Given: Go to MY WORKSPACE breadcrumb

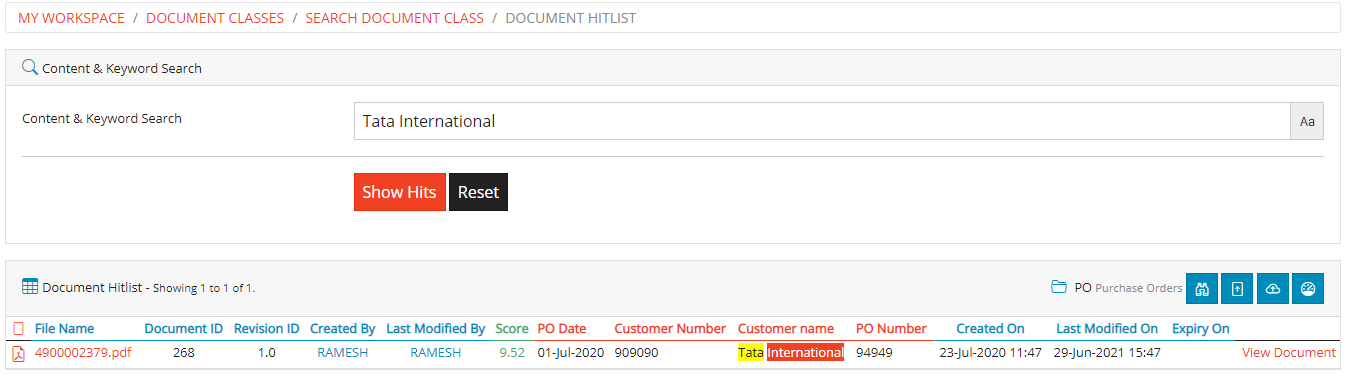Looking at the screenshot, I should pyautogui.click(x=71, y=18).
